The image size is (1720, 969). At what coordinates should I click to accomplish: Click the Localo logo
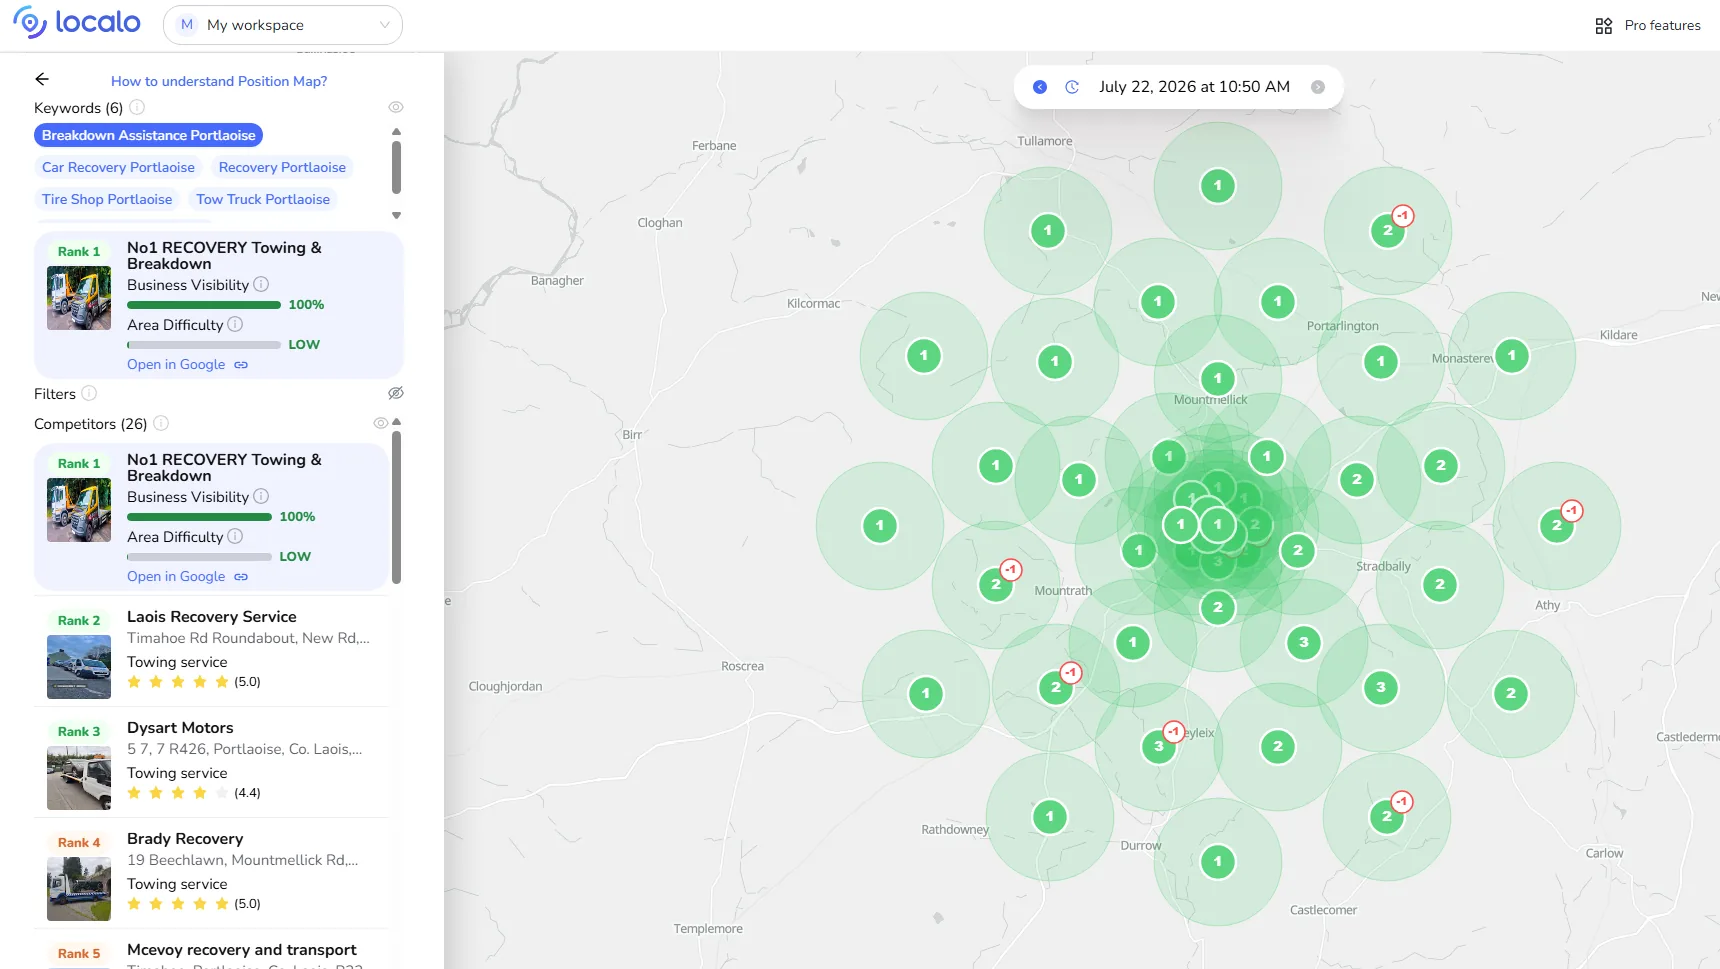click(x=77, y=22)
